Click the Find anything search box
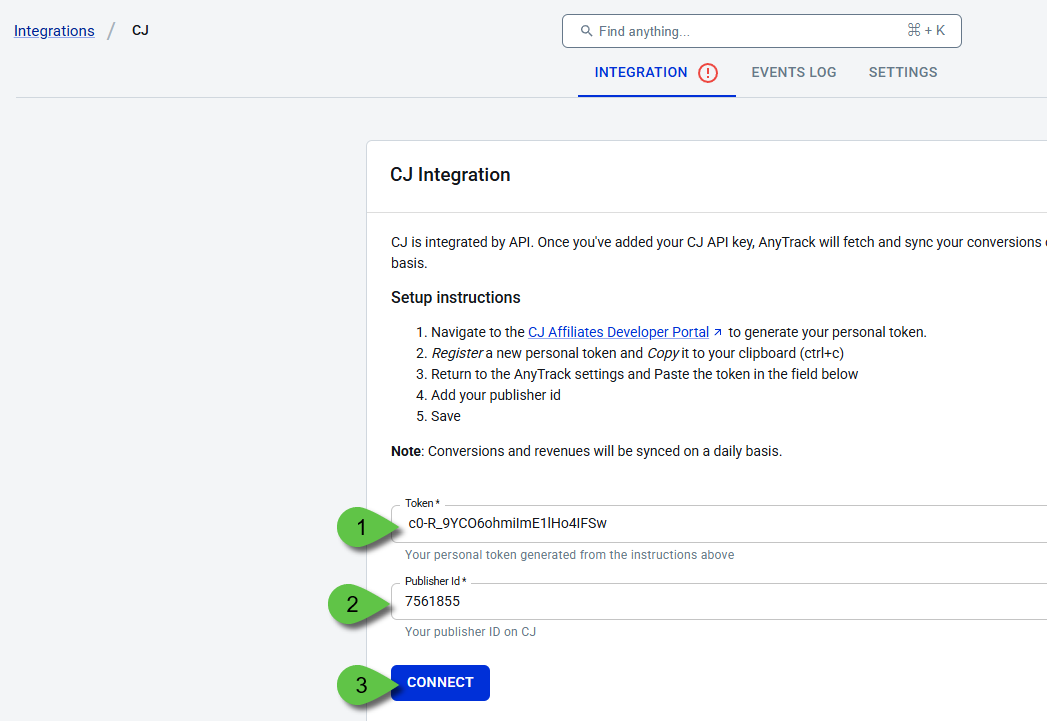This screenshot has width=1047, height=721. point(762,31)
